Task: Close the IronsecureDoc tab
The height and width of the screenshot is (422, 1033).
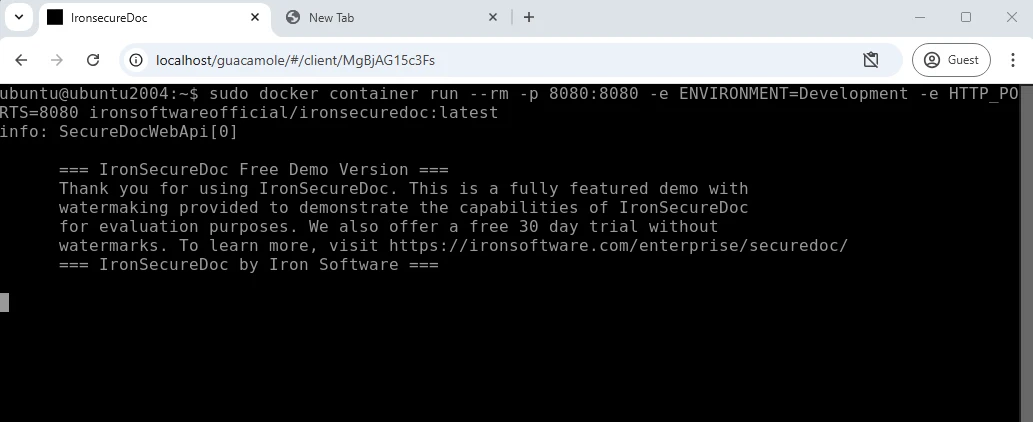Action: [x=254, y=17]
